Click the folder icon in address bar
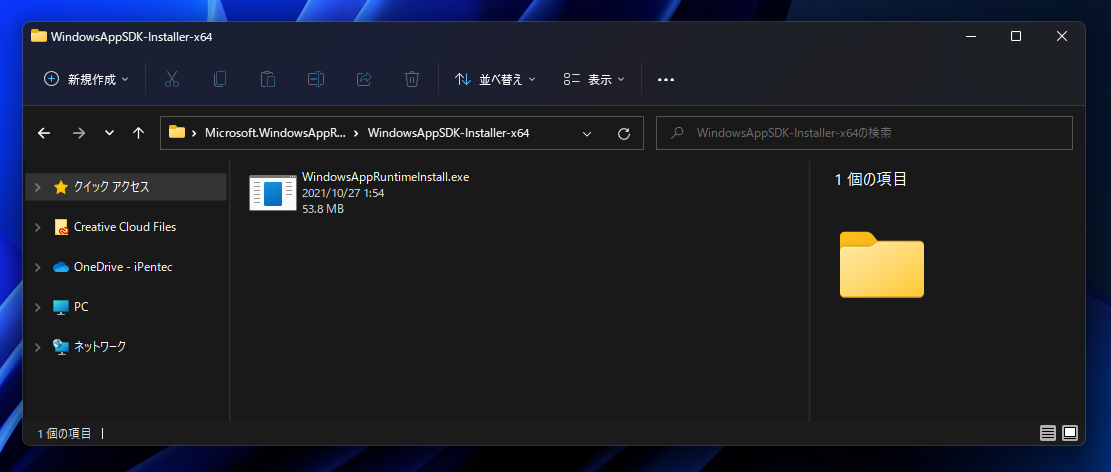 pos(176,132)
